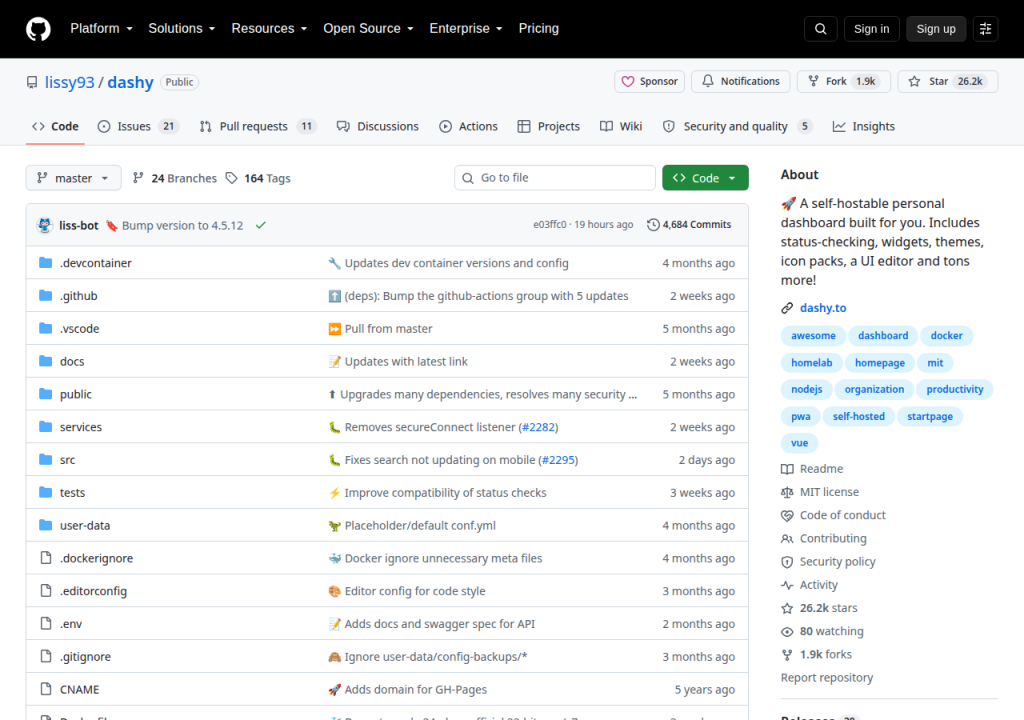Click the link icon beside dashy.to
The height and width of the screenshot is (720, 1024).
(x=787, y=308)
